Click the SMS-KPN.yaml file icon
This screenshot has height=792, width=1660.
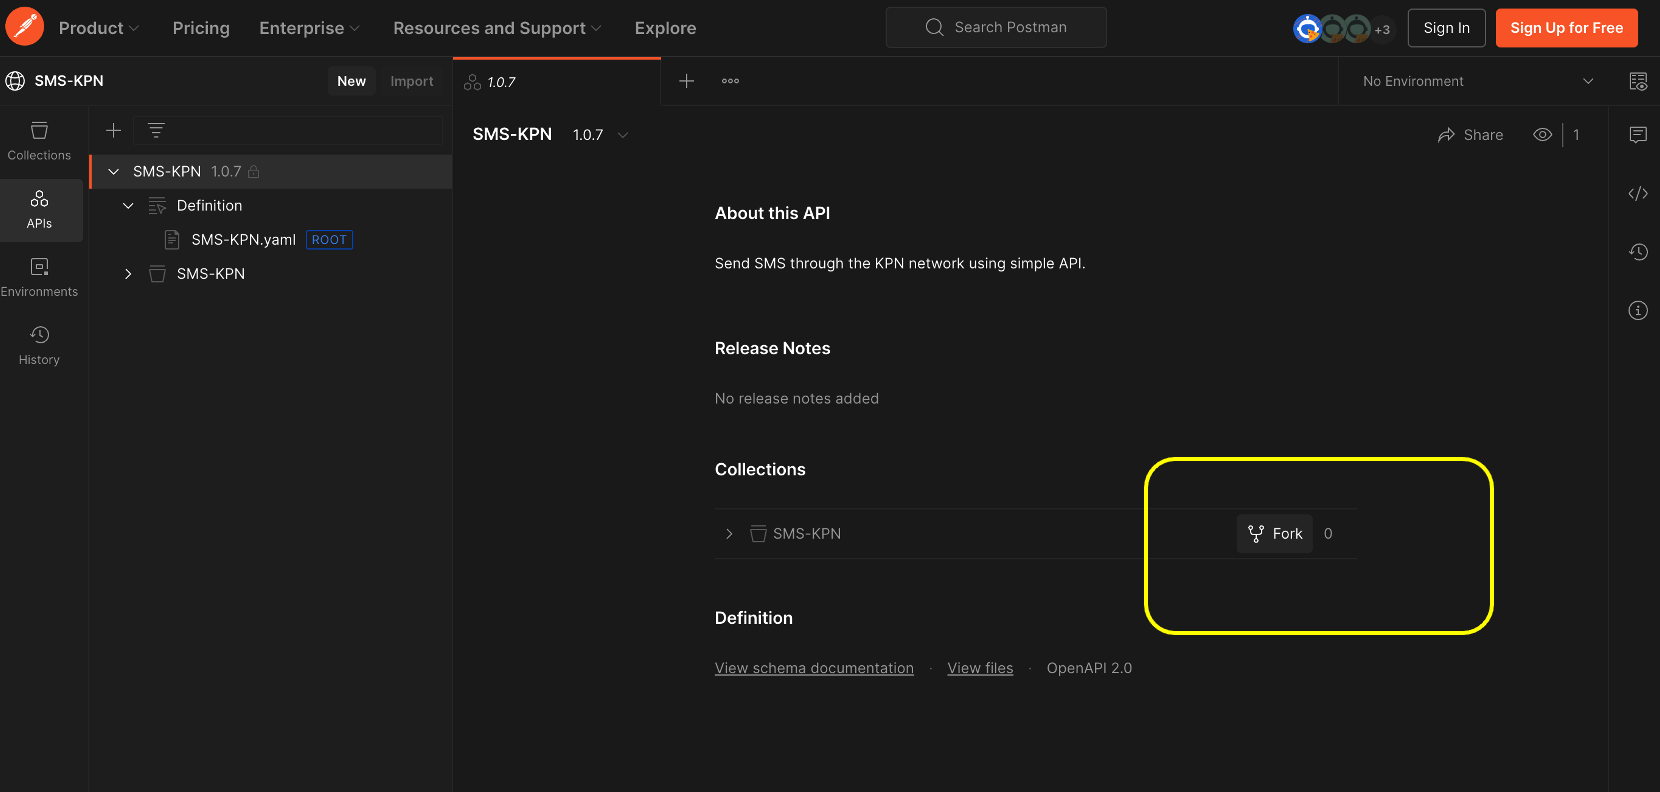pyautogui.click(x=172, y=240)
